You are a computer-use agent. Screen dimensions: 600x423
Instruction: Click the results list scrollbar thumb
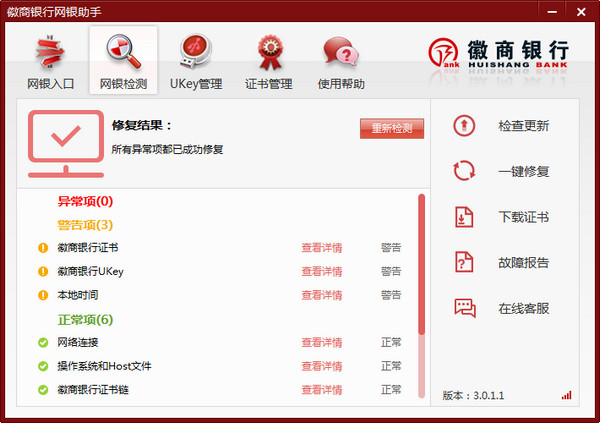421,264
